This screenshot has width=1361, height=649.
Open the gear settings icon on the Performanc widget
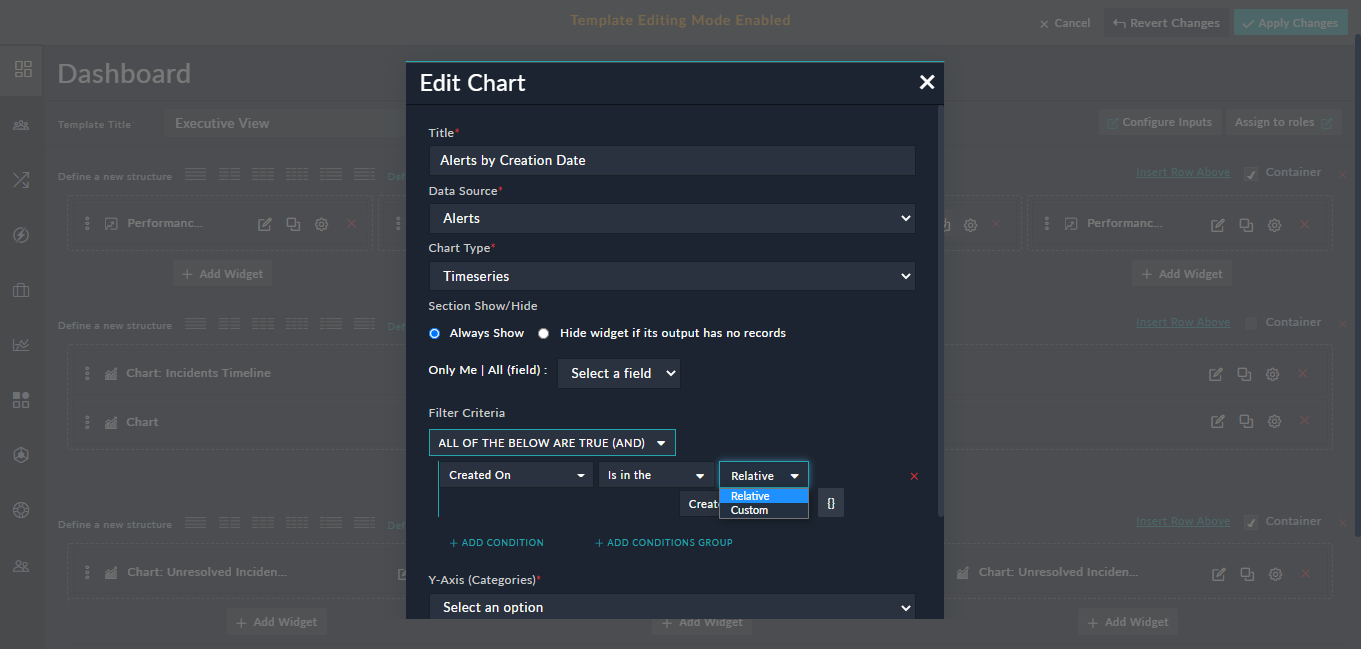[321, 224]
